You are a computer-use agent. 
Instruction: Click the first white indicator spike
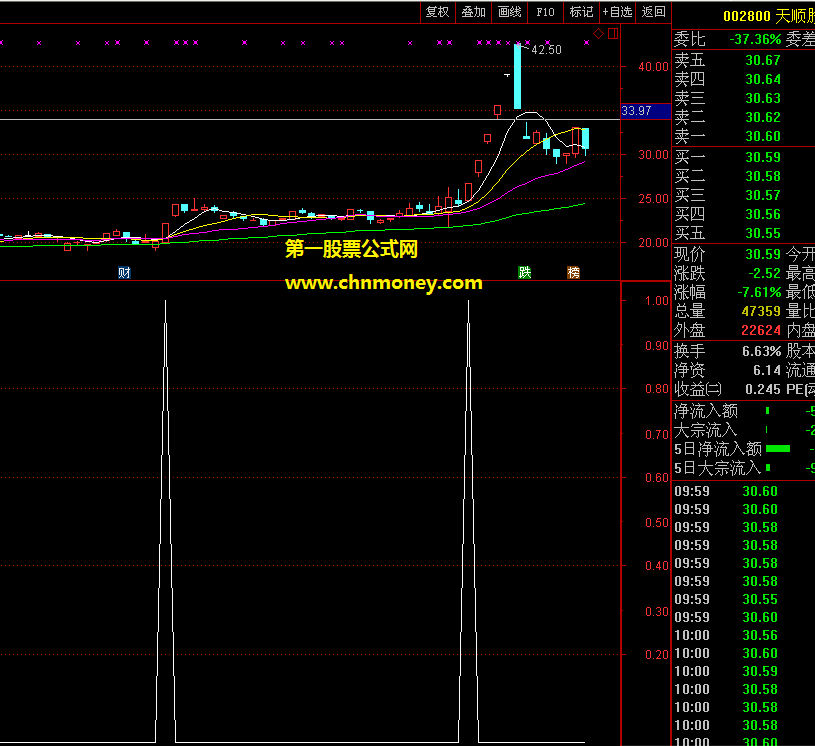pyautogui.click(x=166, y=520)
